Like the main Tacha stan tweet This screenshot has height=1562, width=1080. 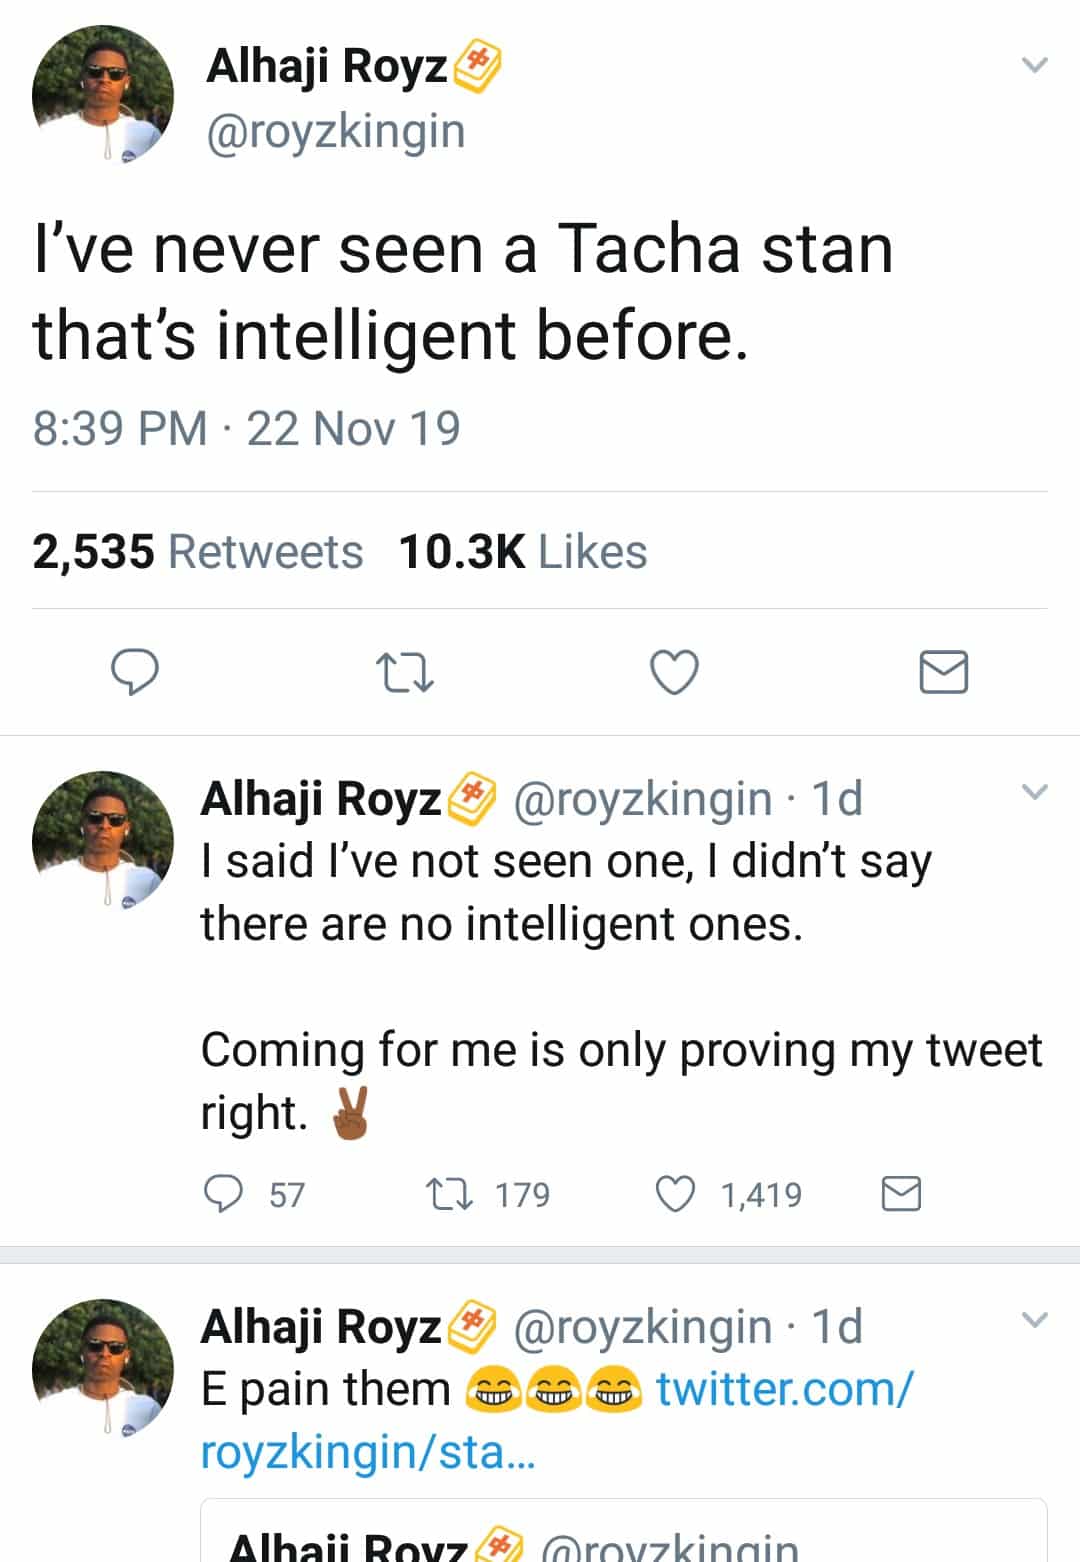click(x=675, y=671)
